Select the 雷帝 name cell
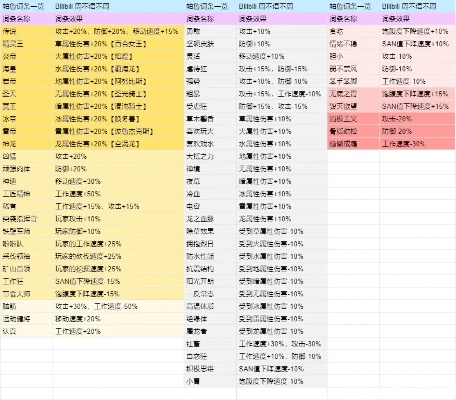The image size is (456, 400). (26, 131)
